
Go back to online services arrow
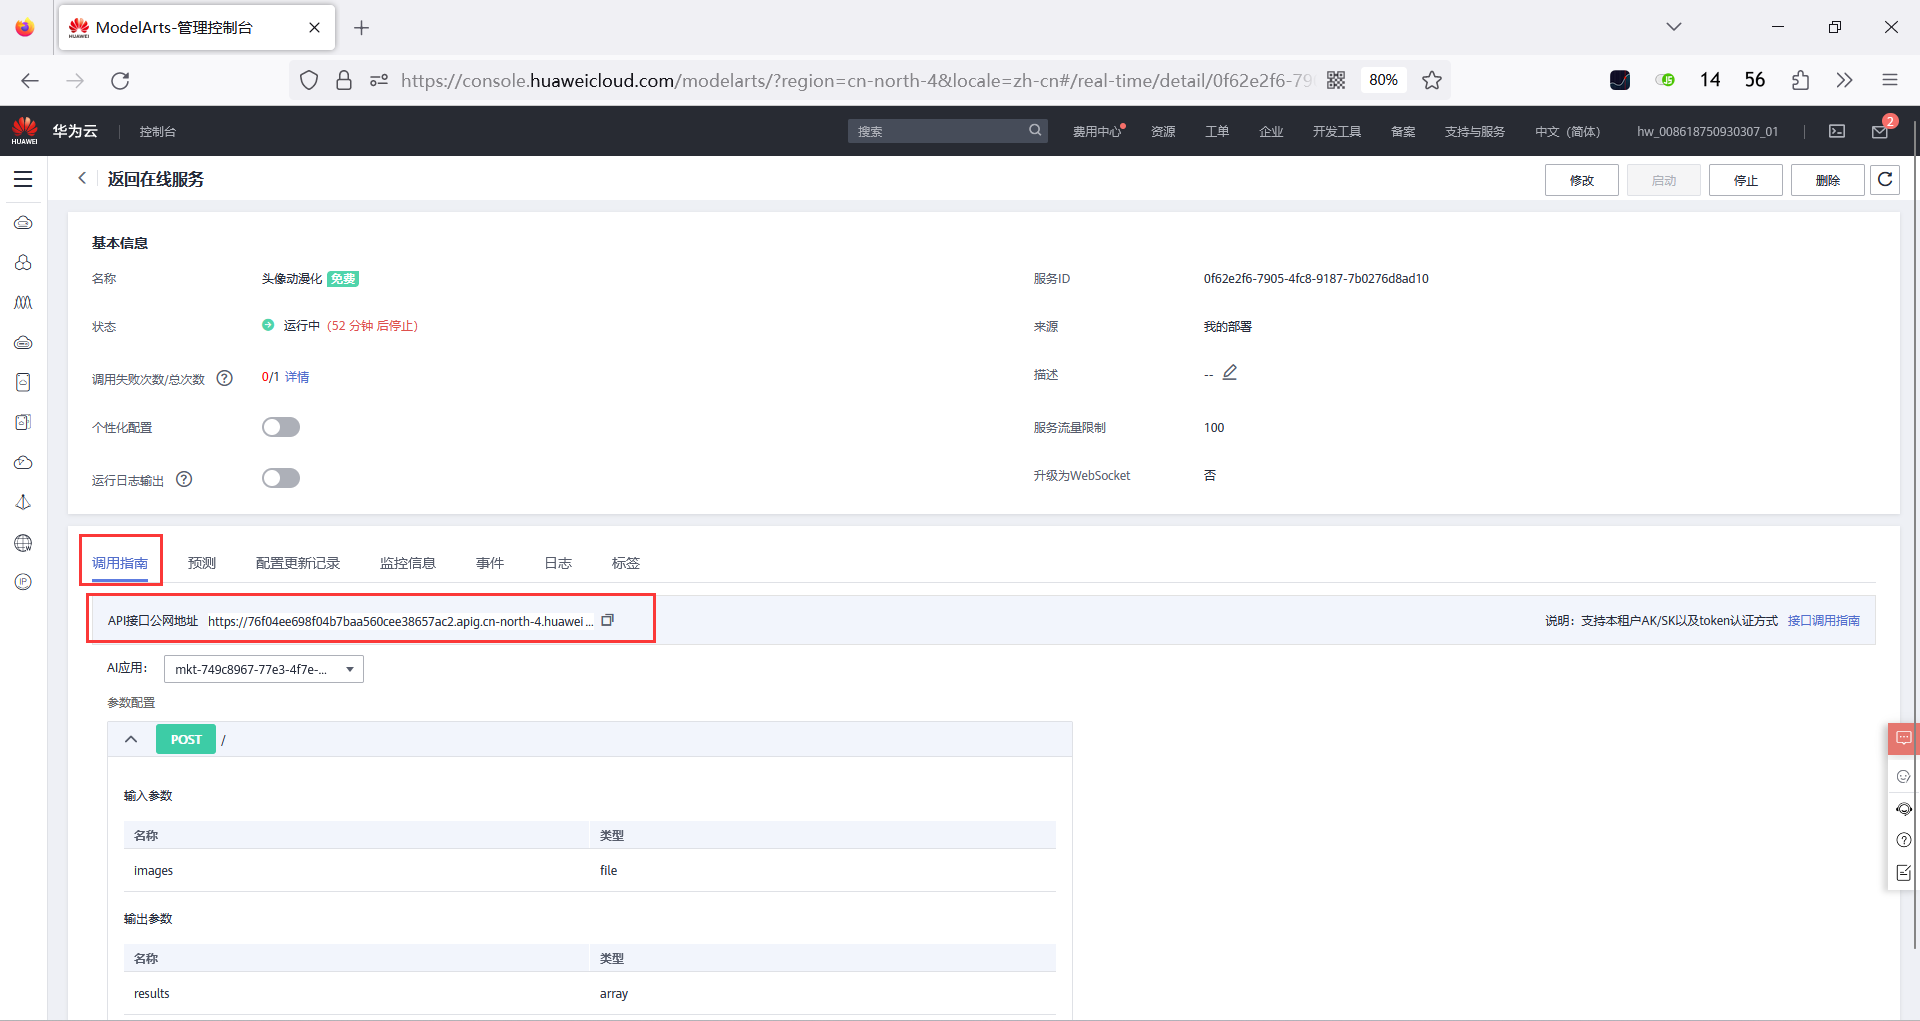82,178
